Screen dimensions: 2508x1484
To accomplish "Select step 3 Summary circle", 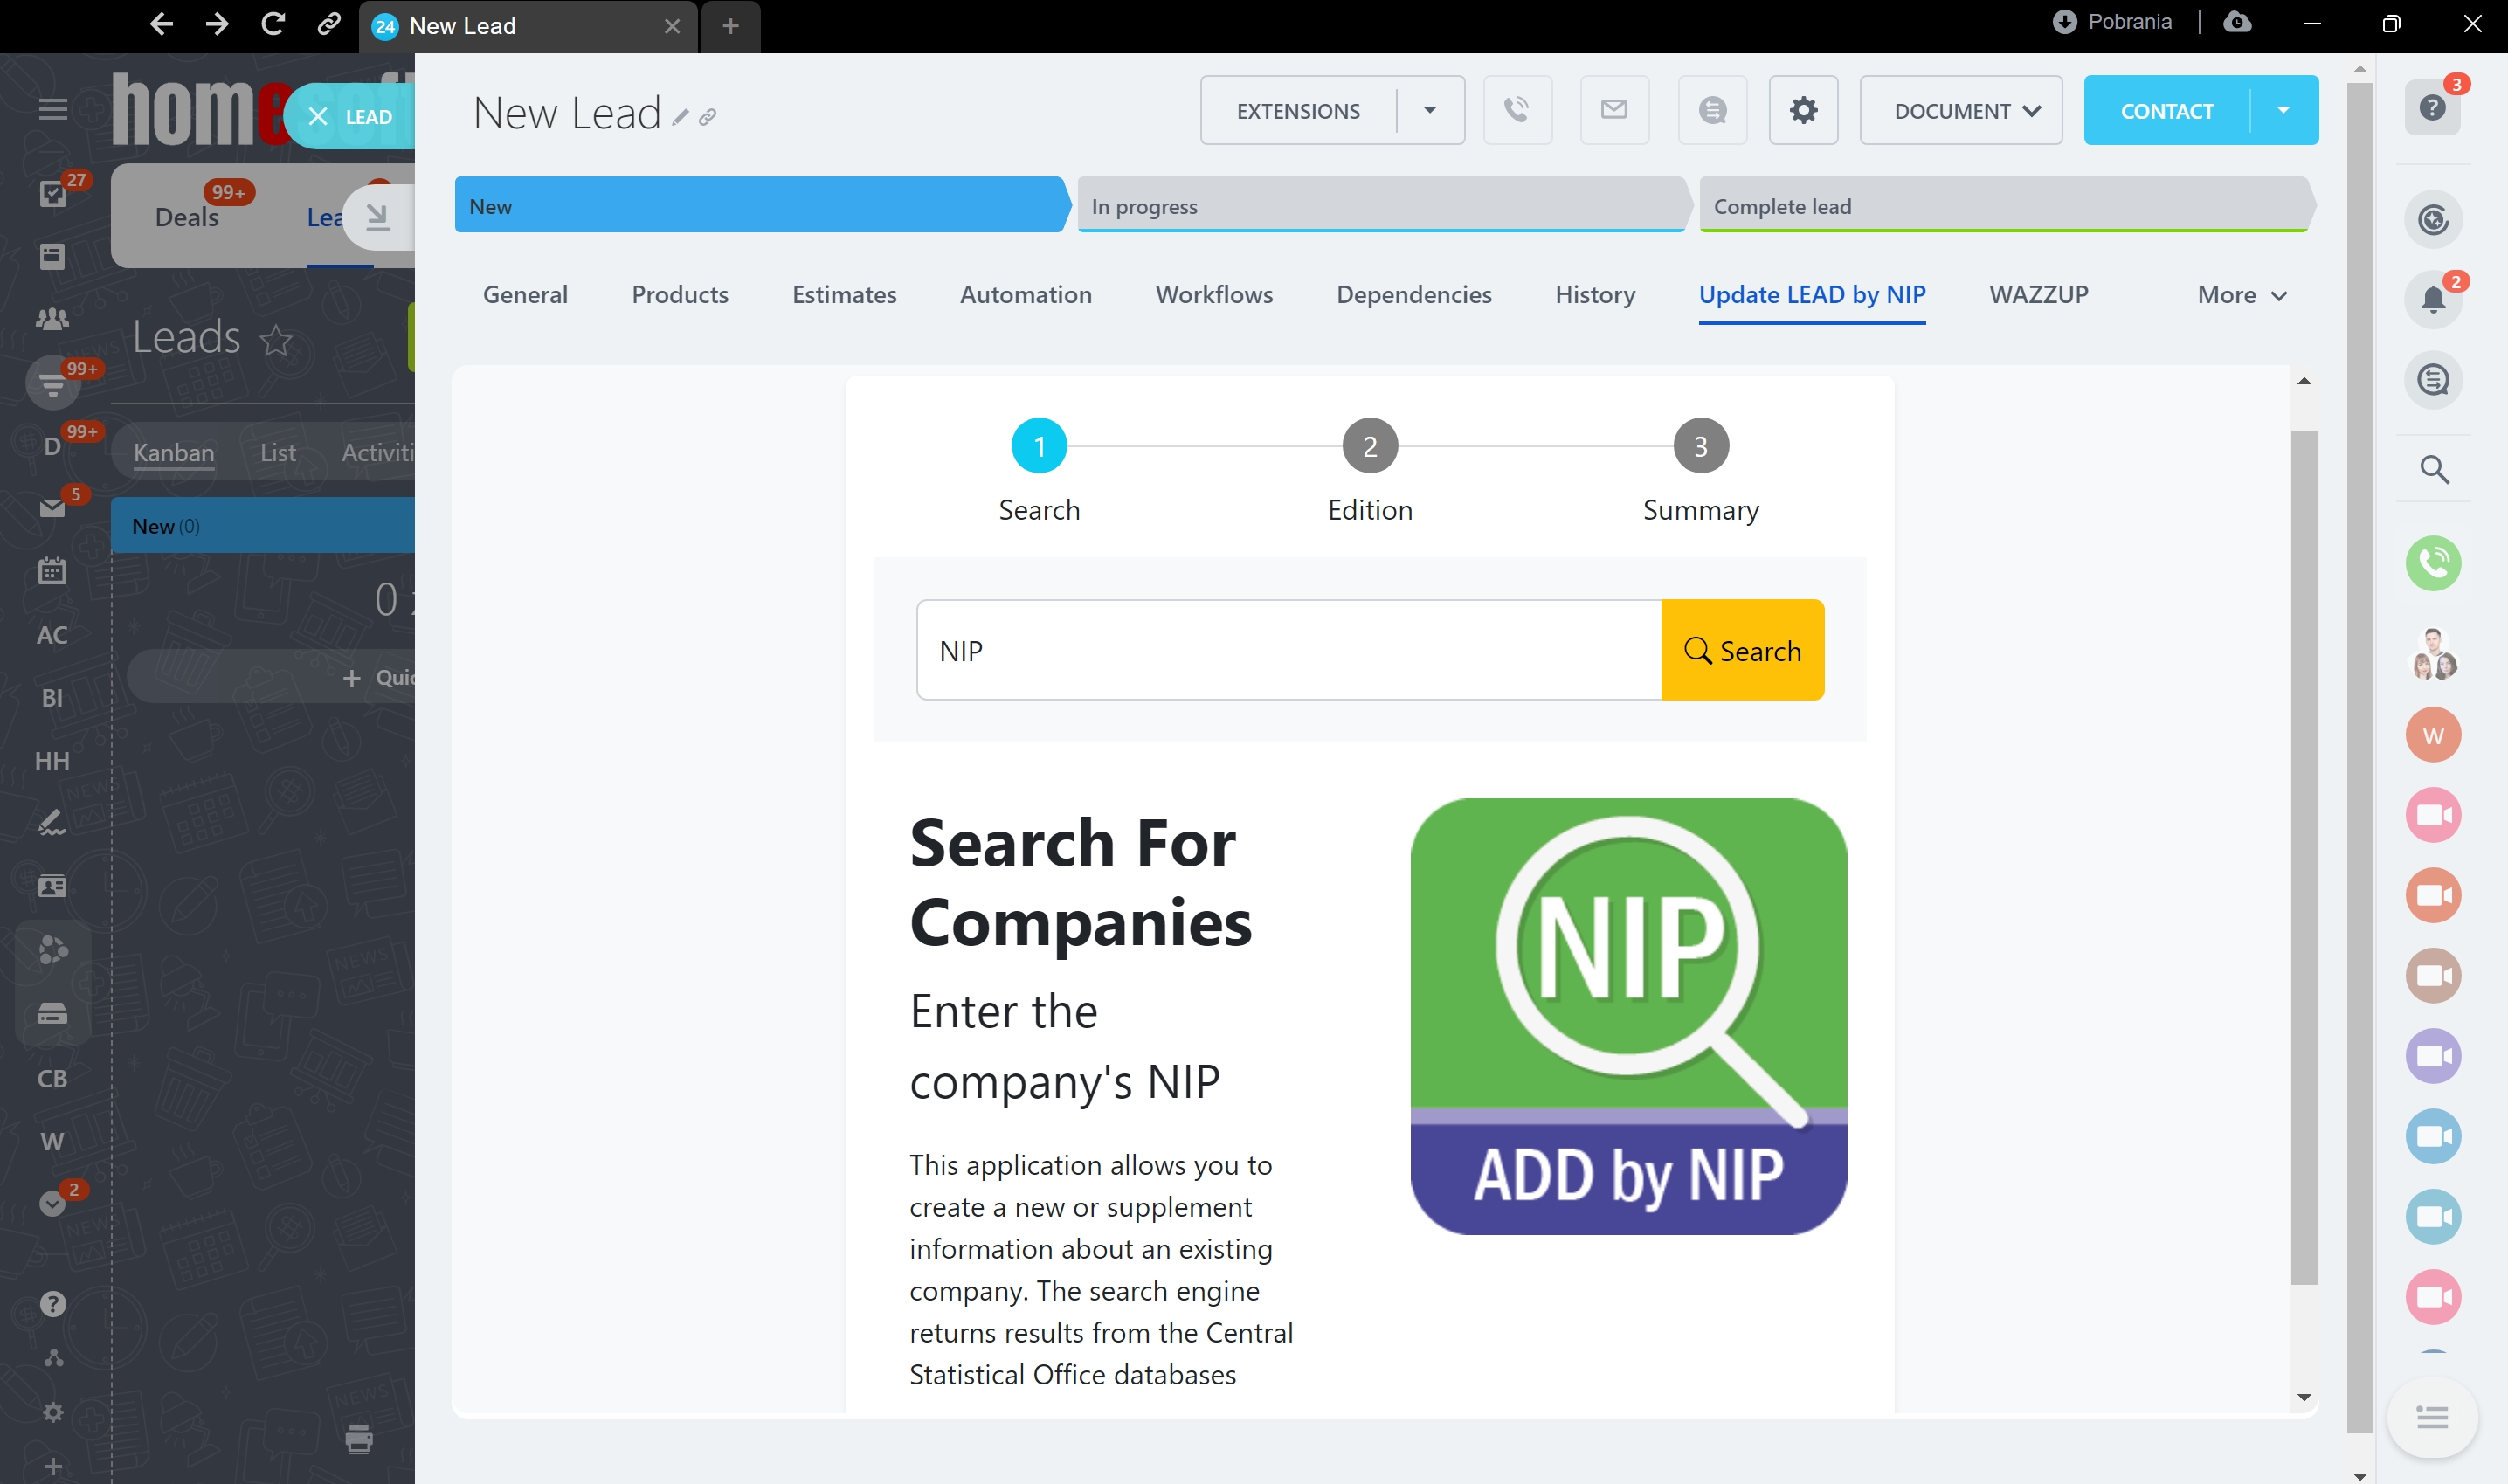I will coord(1700,446).
